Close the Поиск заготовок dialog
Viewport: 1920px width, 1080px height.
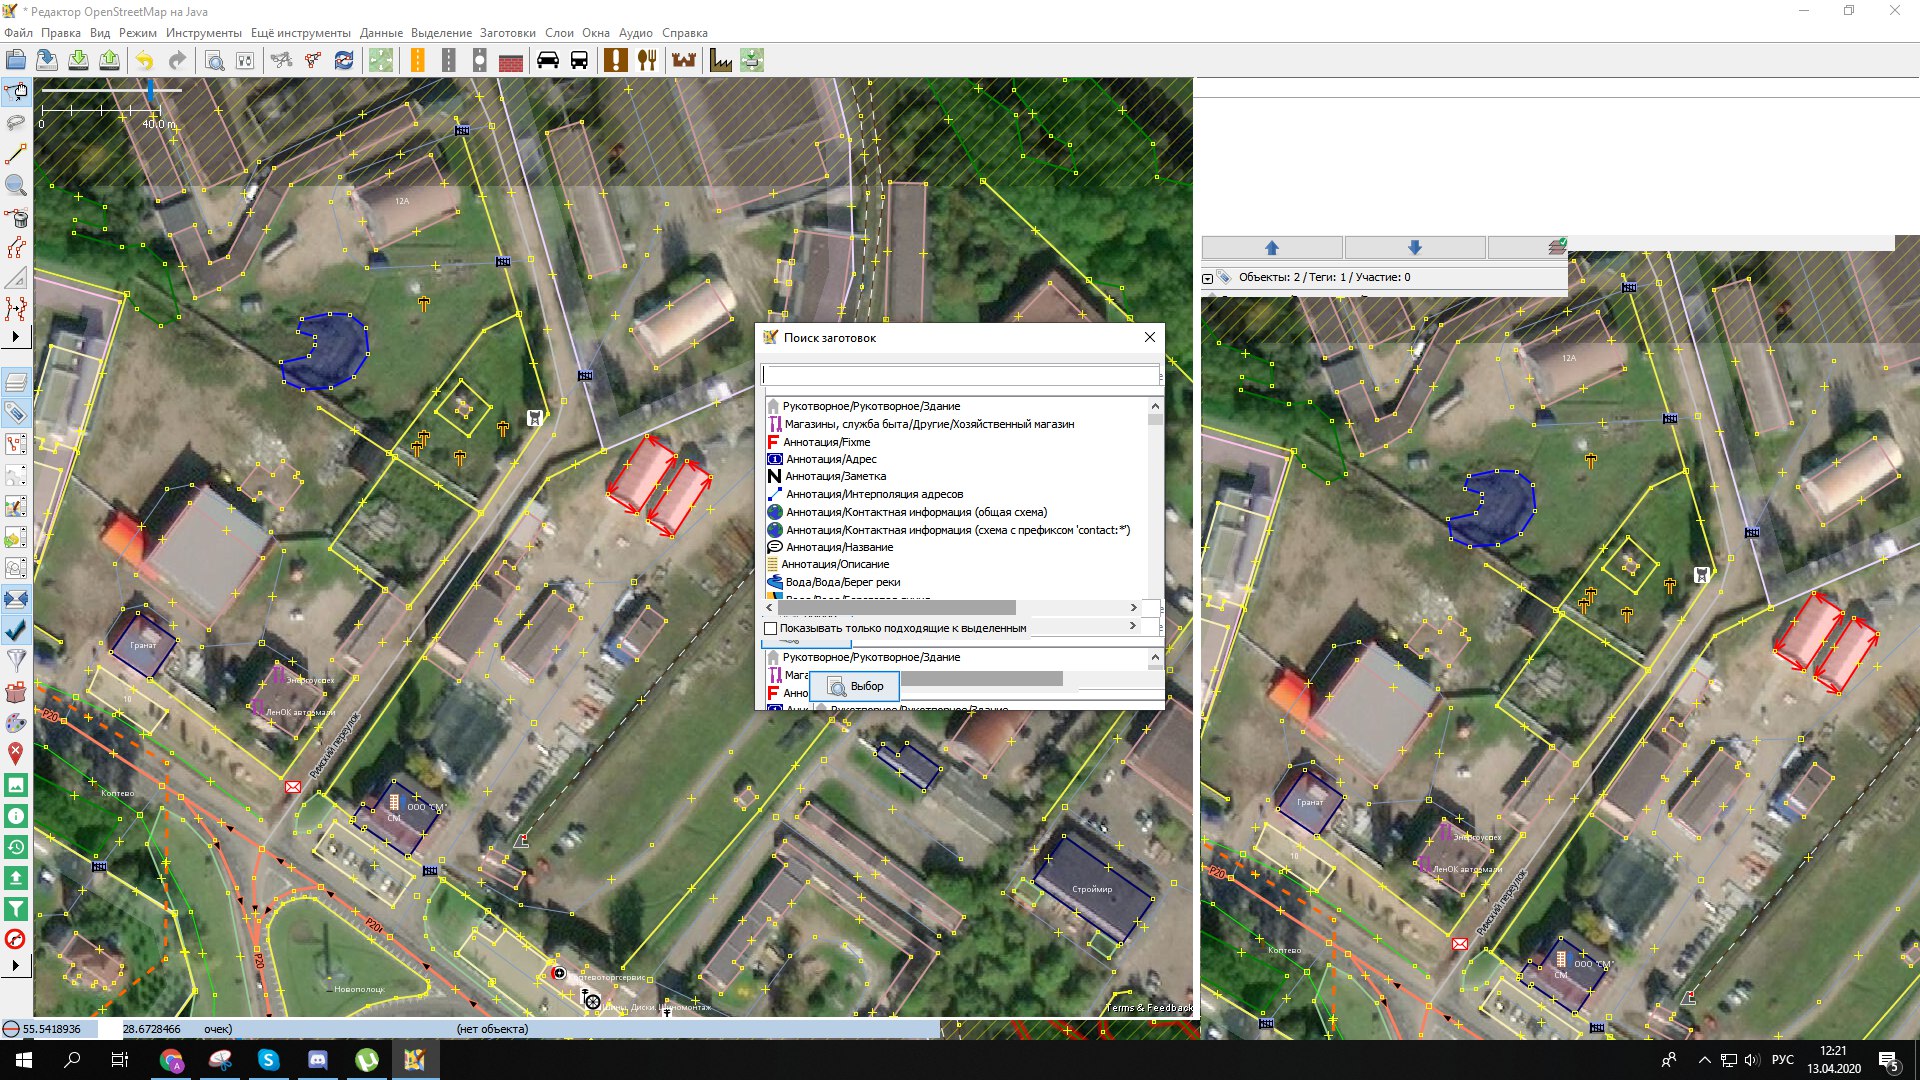tap(1150, 337)
